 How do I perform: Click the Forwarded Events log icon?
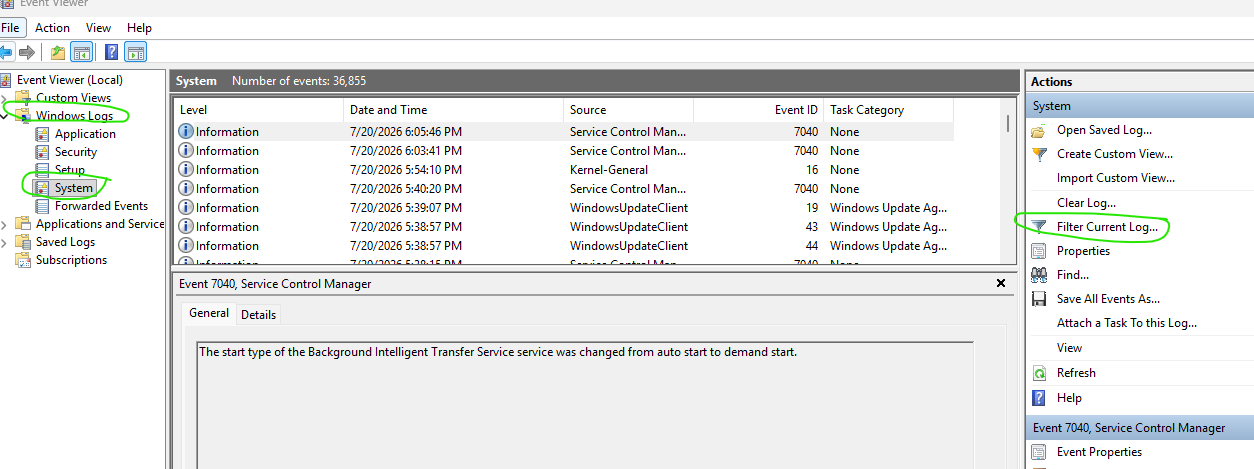pyautogui.click(x=42, y=206)
